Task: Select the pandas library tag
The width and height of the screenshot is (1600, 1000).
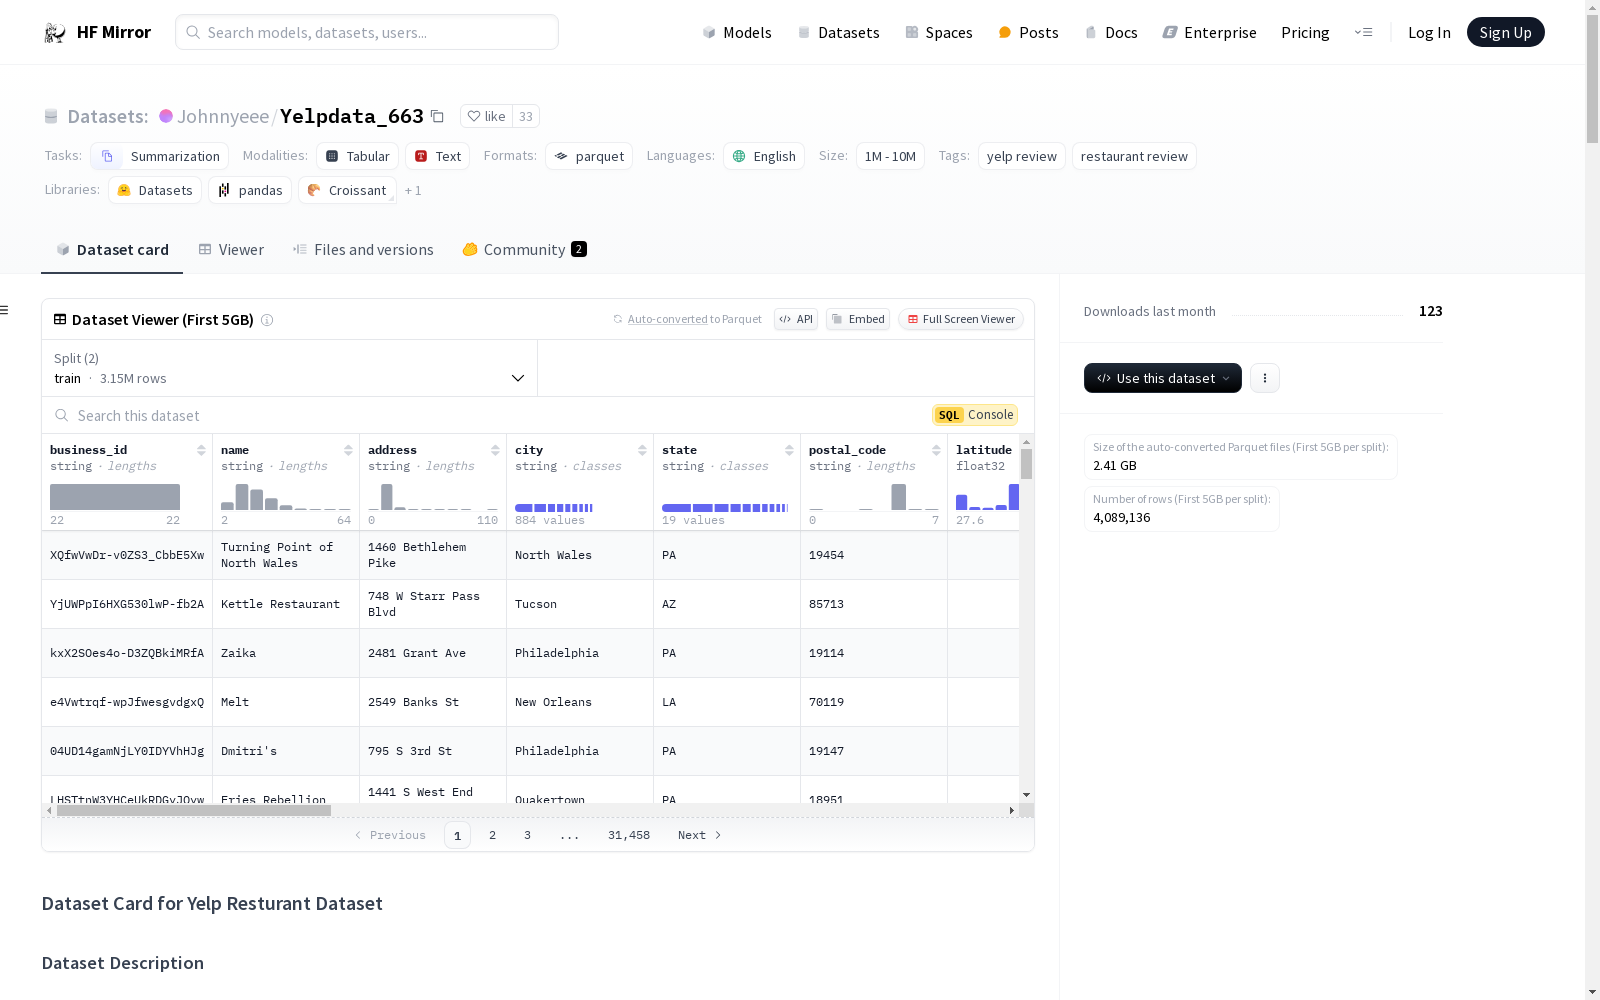Action: pyautogui.click(x=250, y=190)
